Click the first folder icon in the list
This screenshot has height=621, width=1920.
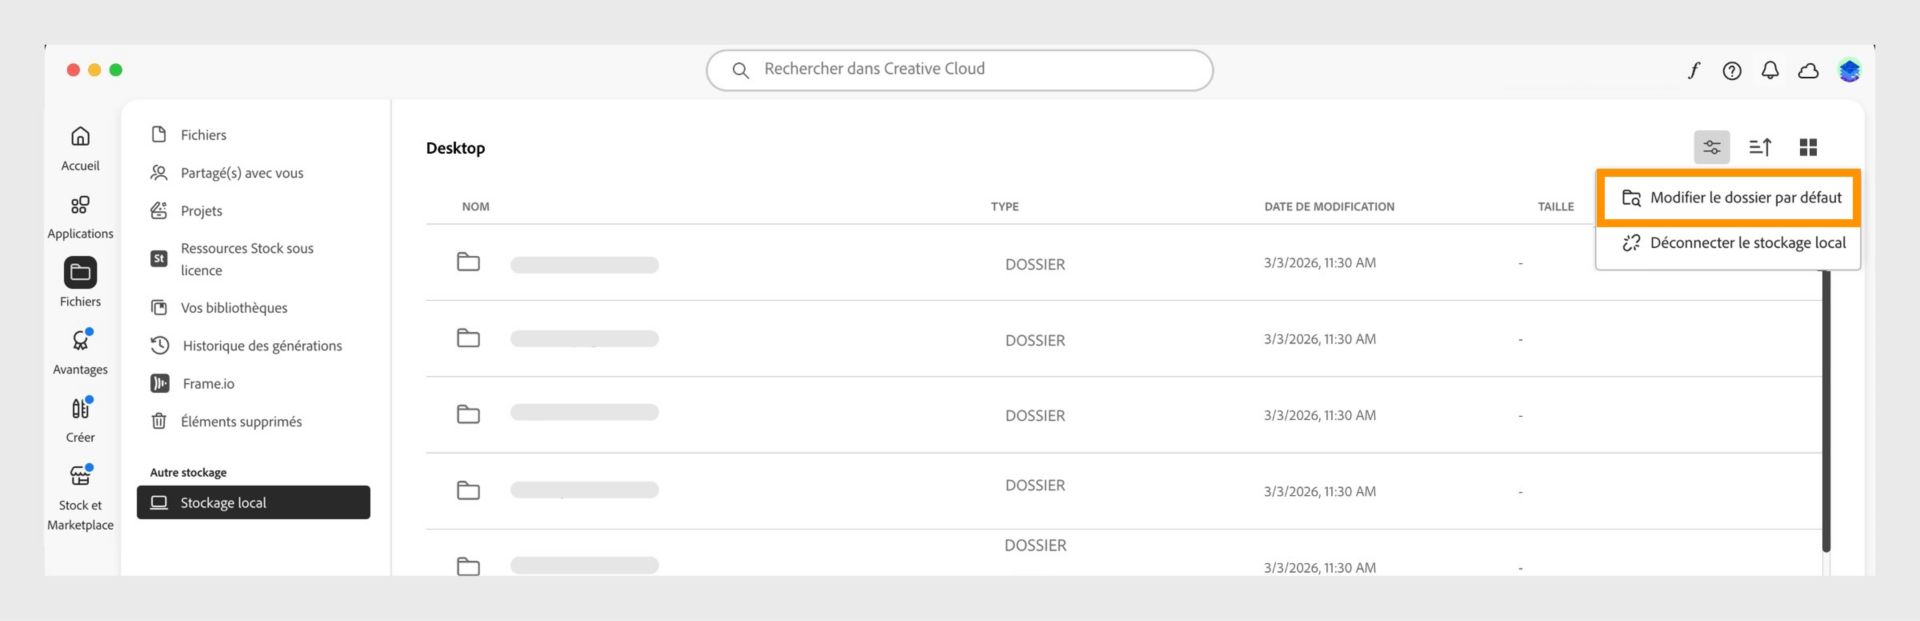pos(468,262)
